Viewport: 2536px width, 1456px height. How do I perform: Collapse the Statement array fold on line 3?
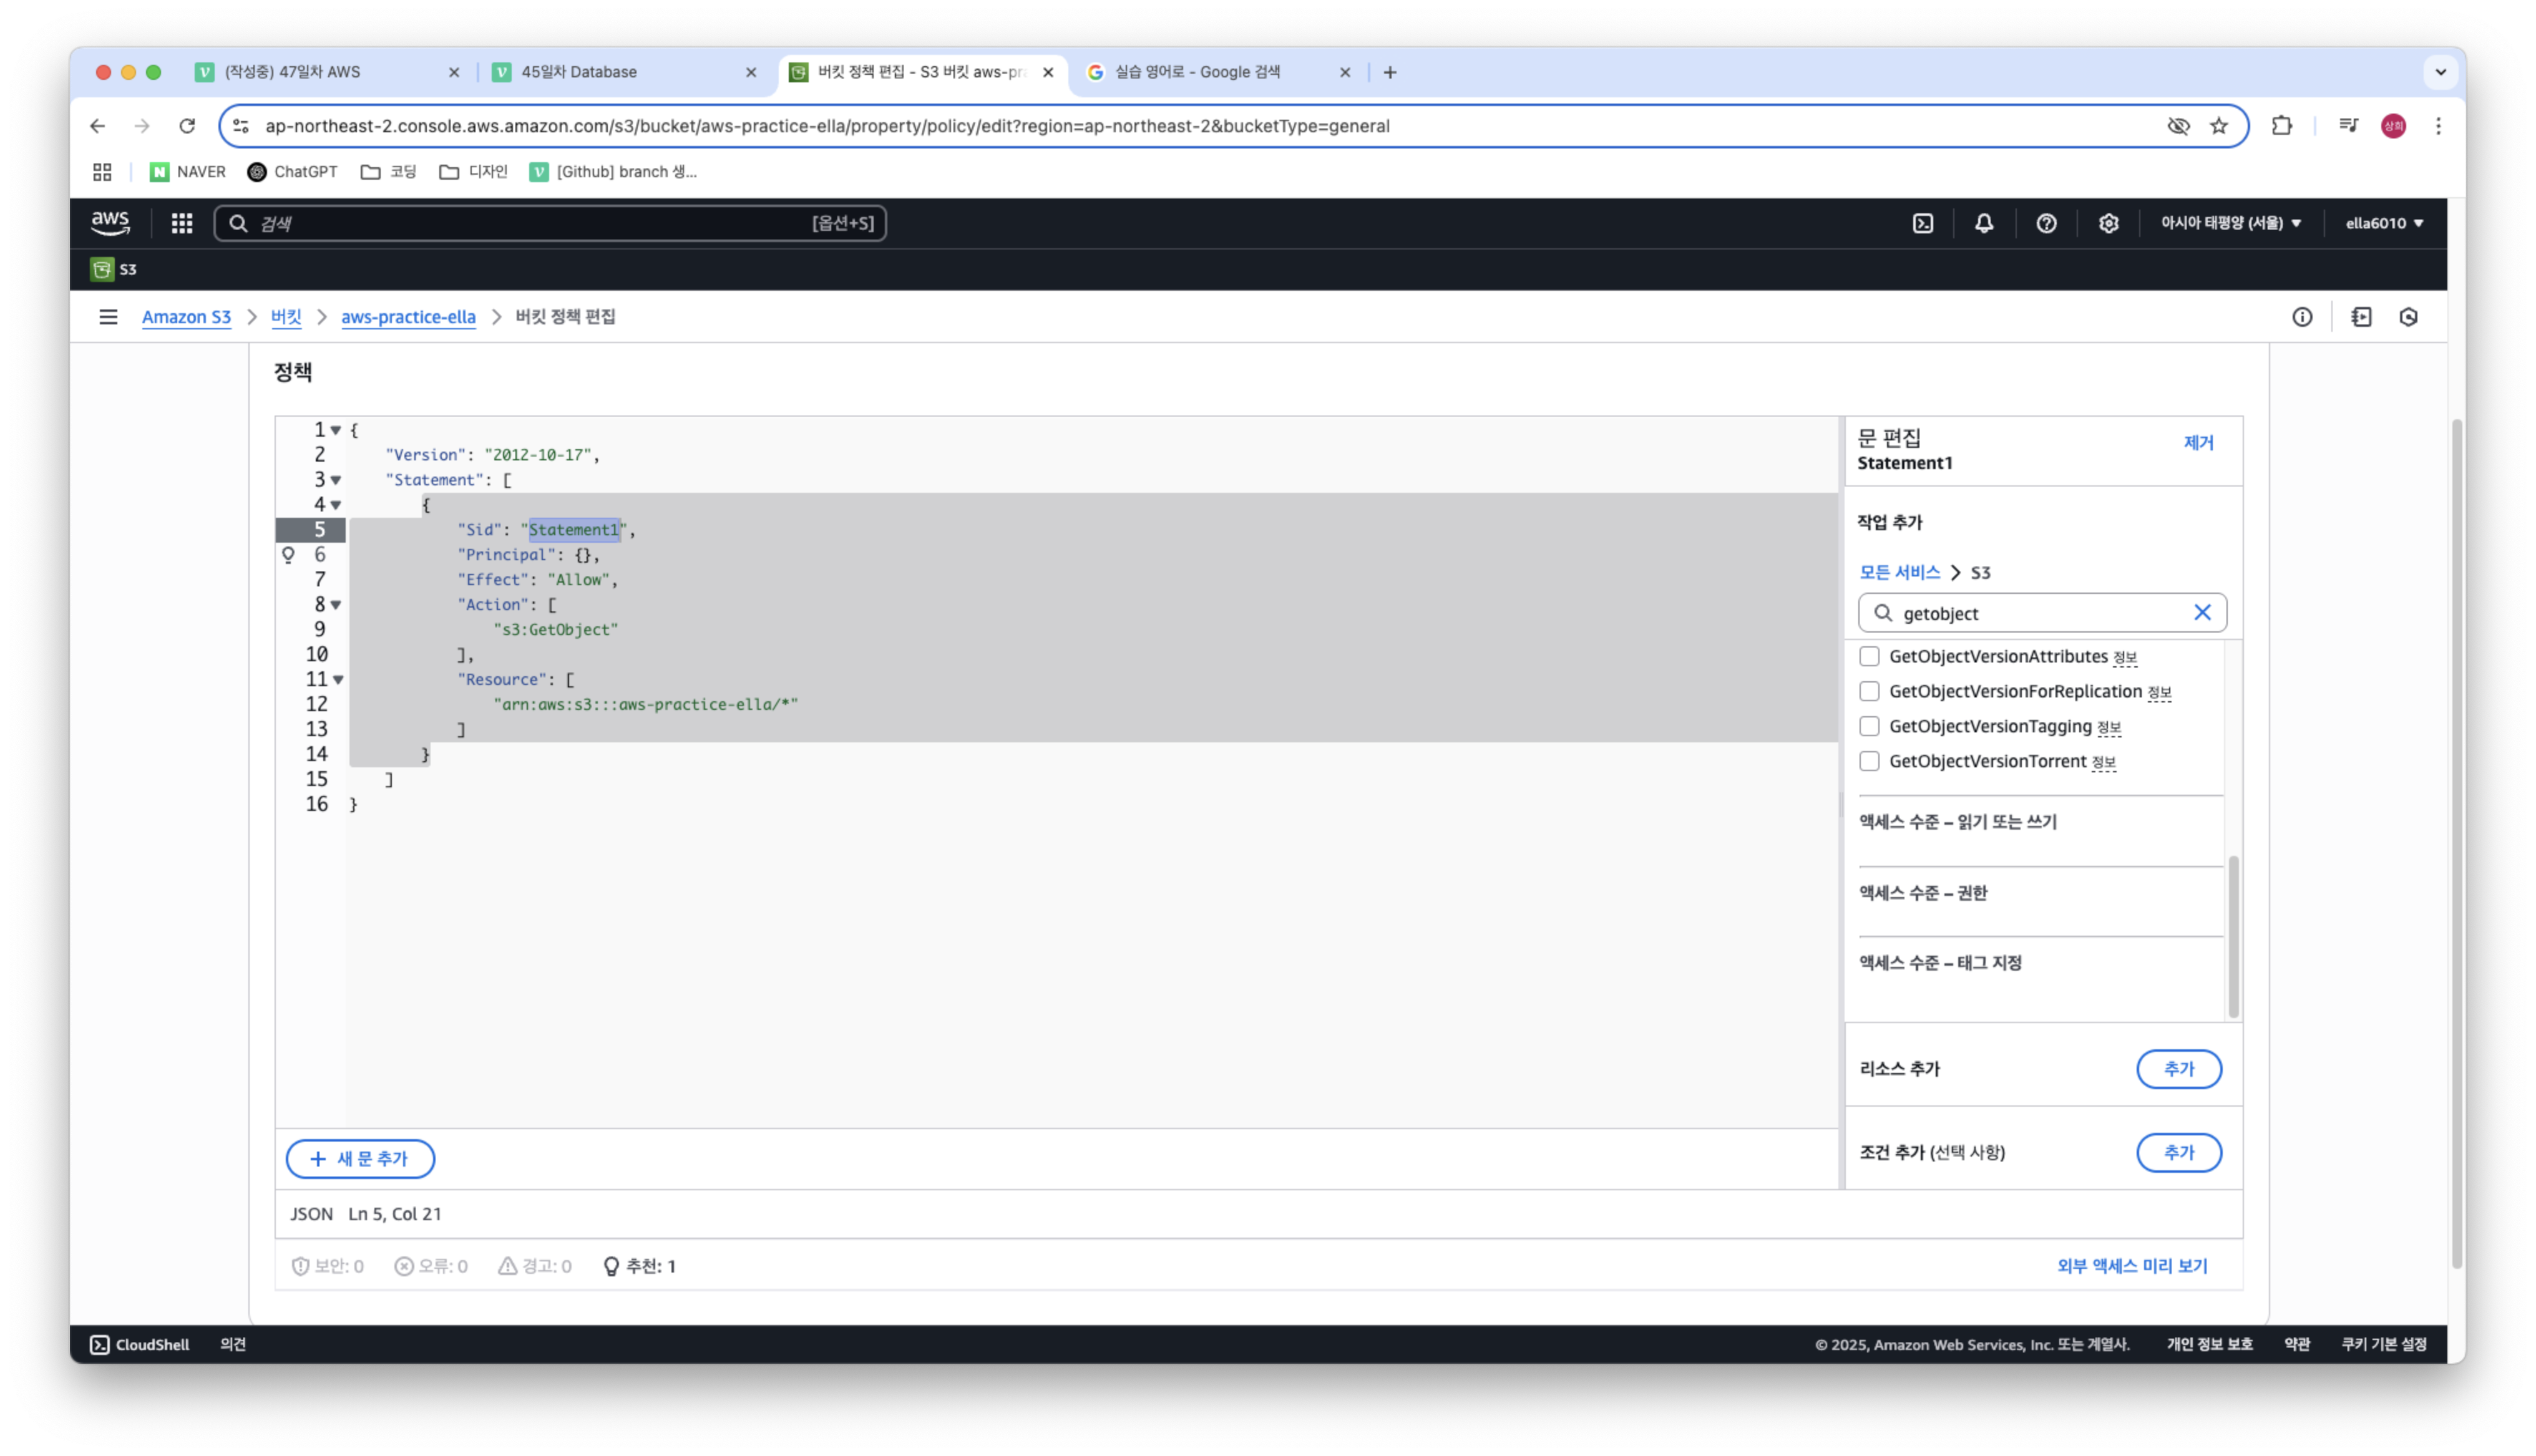tap(336, 480)
